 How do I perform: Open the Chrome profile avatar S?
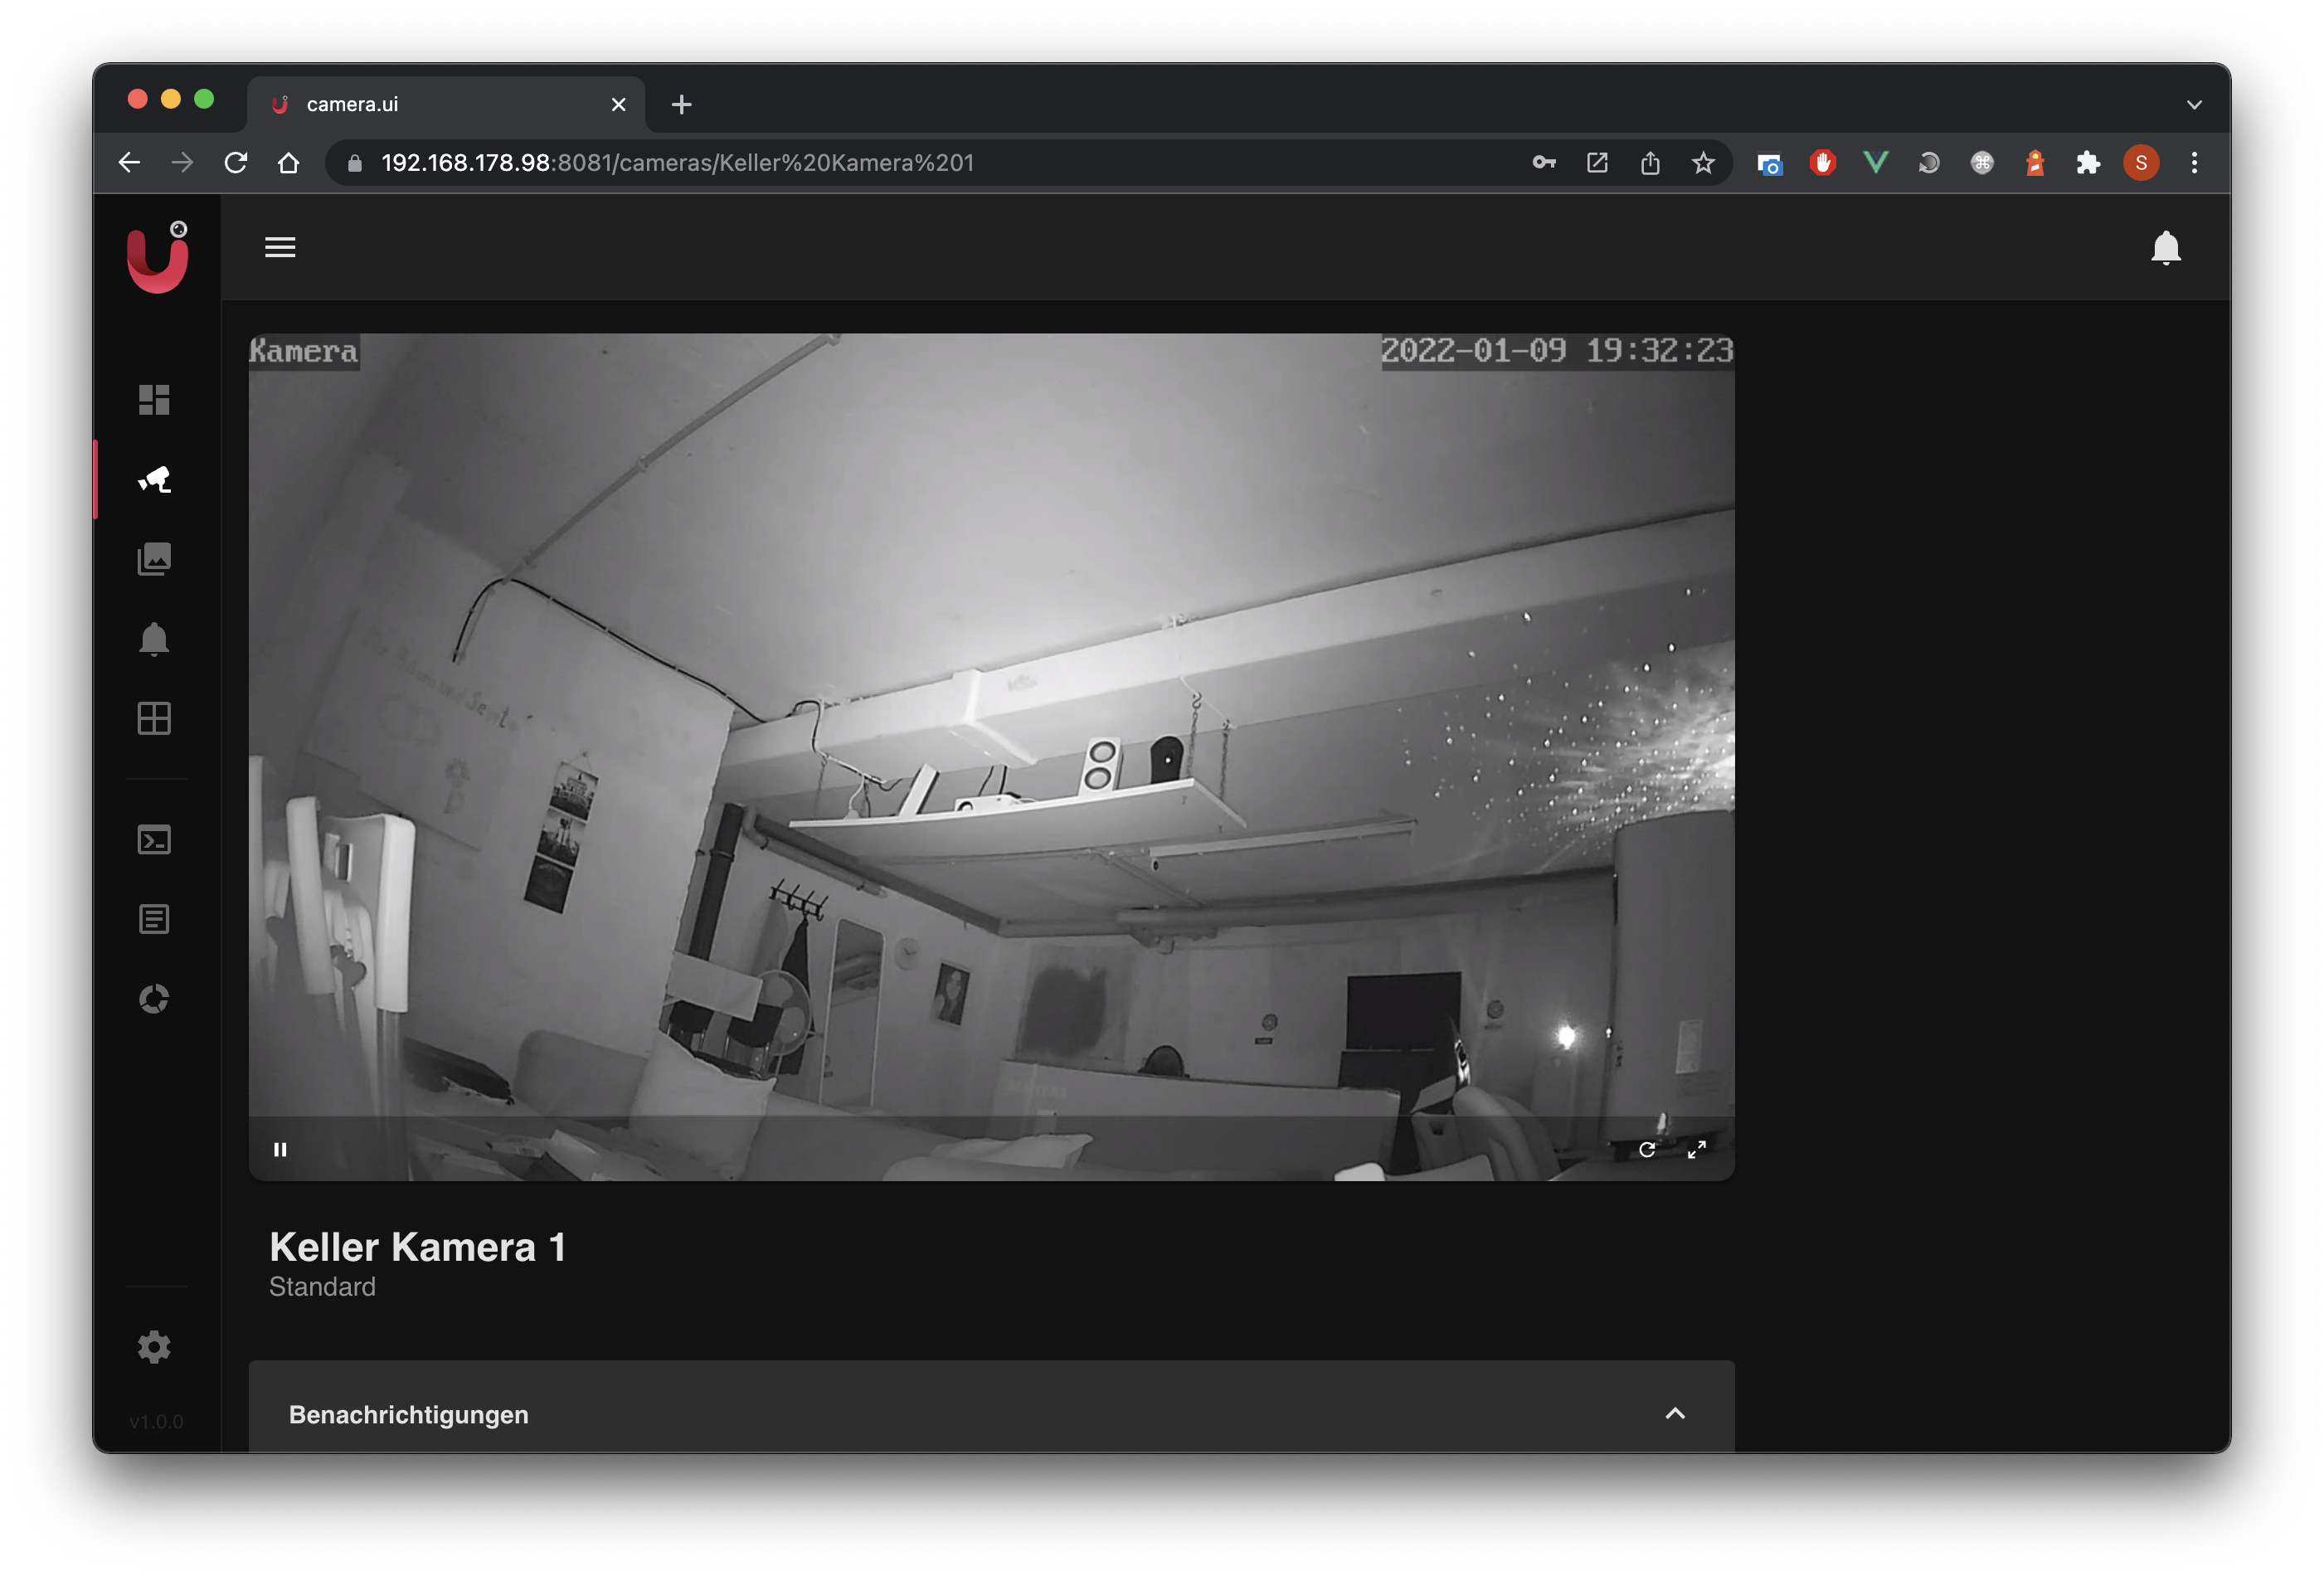(x=2141, y=163)
